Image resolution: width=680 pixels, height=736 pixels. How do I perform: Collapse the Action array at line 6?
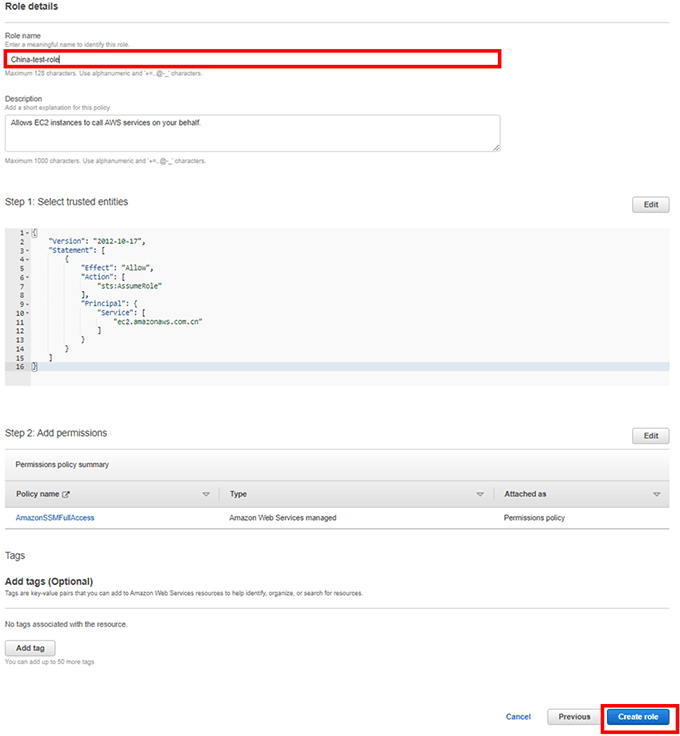[27, 277]
